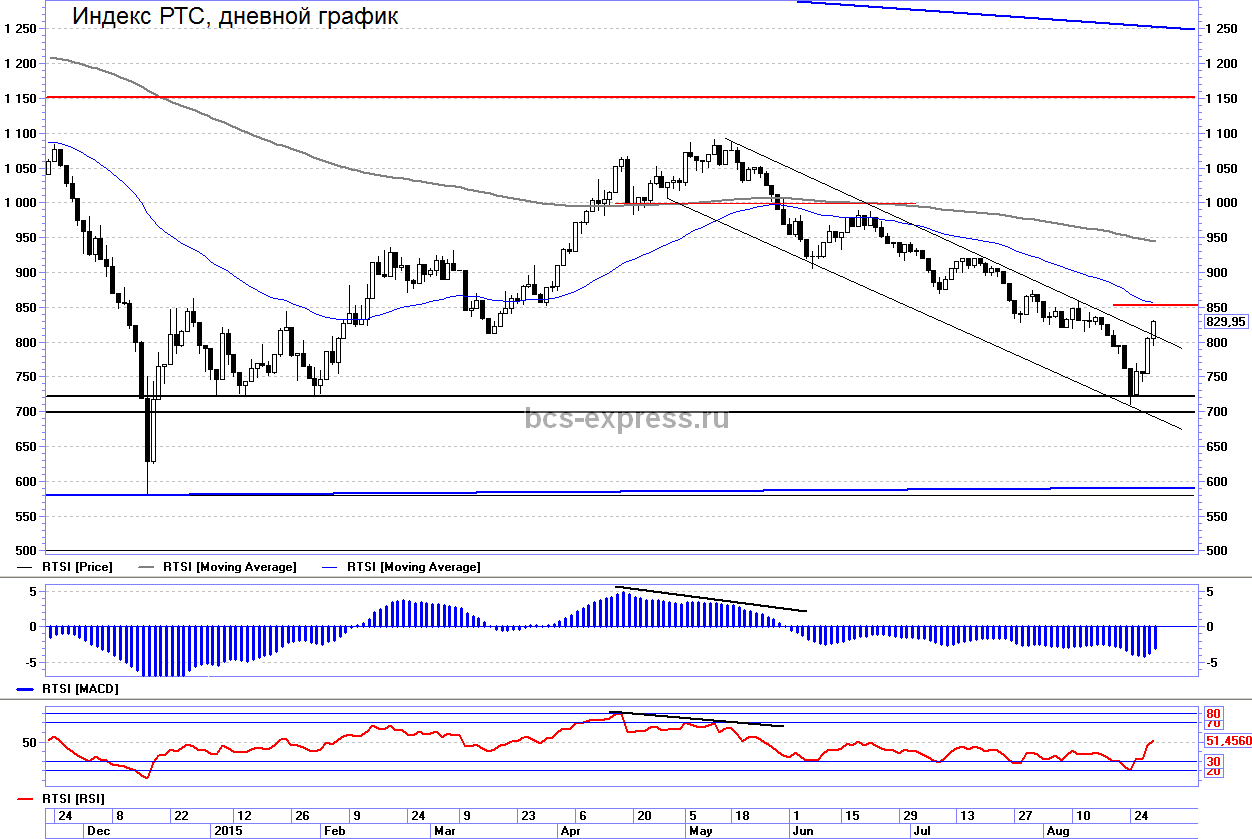Viewport: 1252px width, 839px height.
Task: Click the 1 000 label on right price axis
Action: pyautogui.click(x=1222, y=203)
